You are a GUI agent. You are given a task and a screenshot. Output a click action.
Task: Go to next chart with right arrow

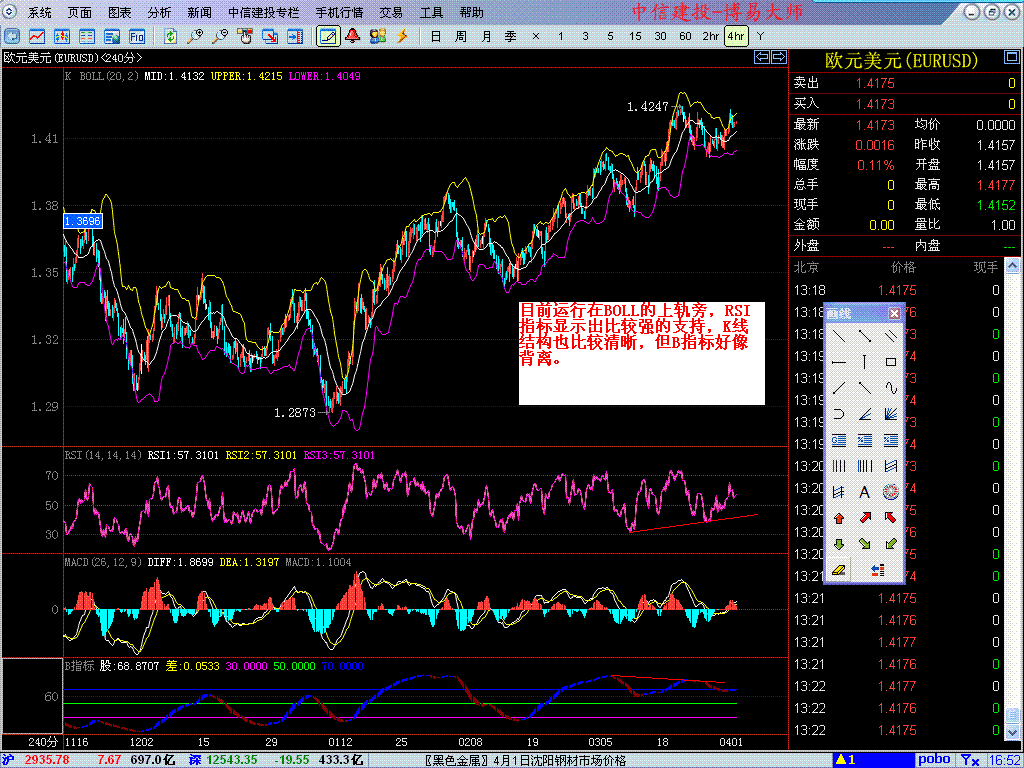point(778,57)
